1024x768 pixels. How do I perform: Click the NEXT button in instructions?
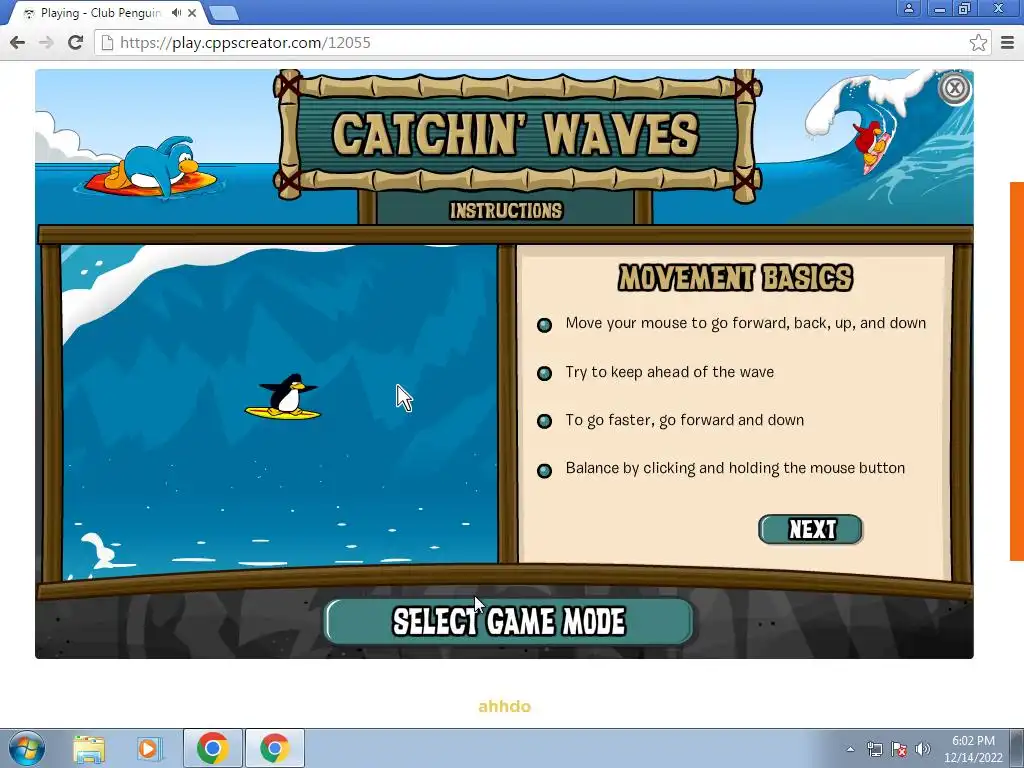tap(810, 529)
